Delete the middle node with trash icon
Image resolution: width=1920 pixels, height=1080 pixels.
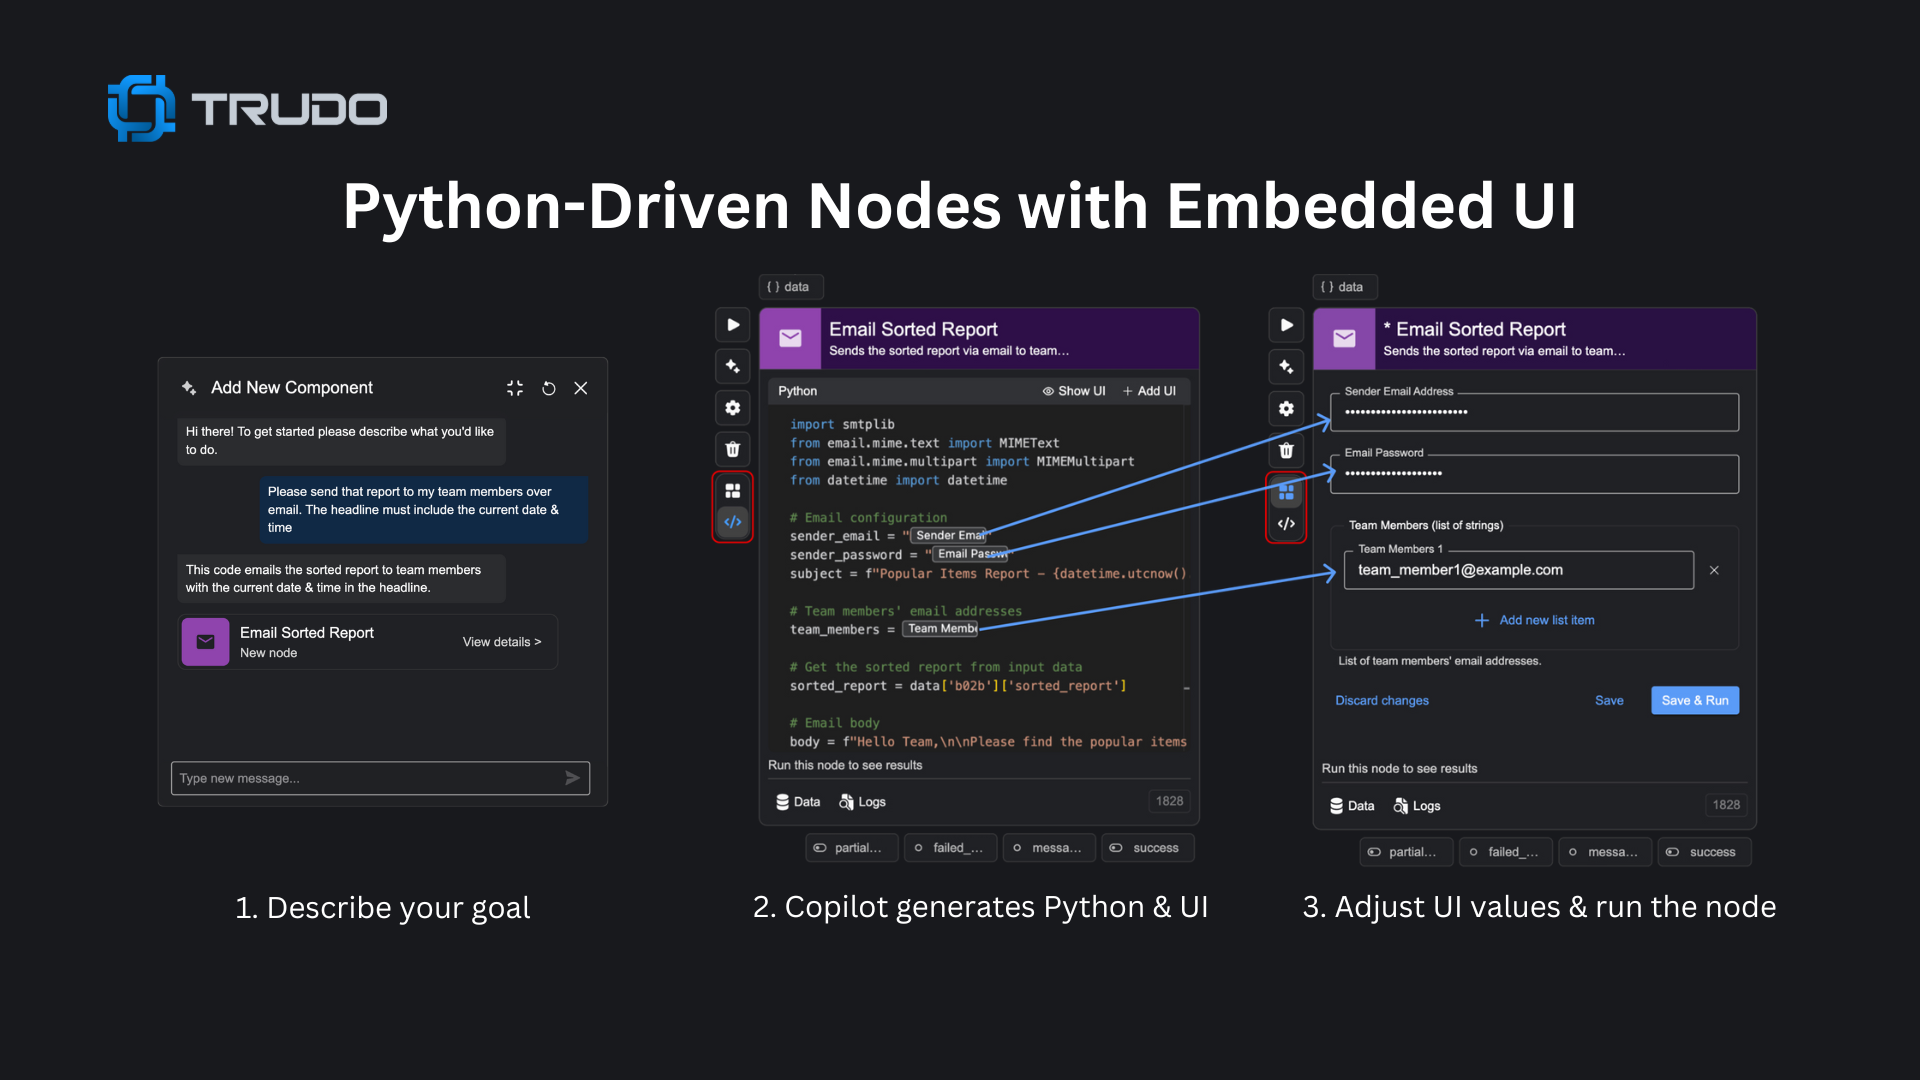pyautogui.click(x=733, y=449)
